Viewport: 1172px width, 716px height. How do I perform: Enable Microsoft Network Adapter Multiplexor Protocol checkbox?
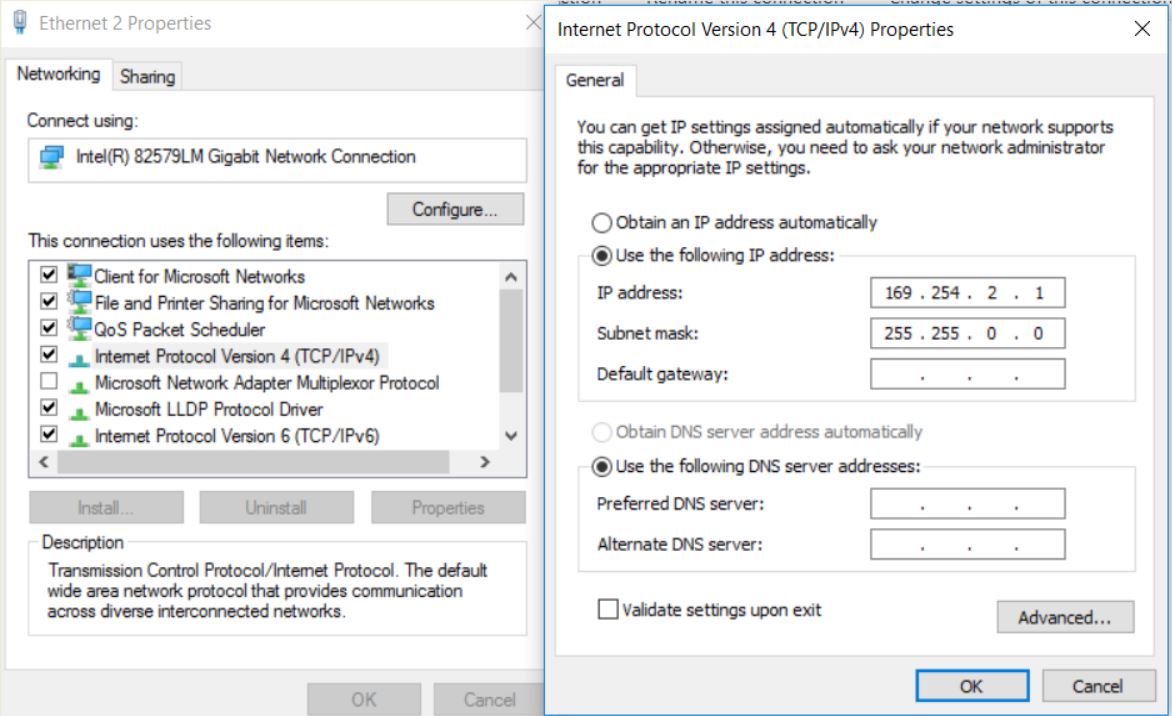48,382
